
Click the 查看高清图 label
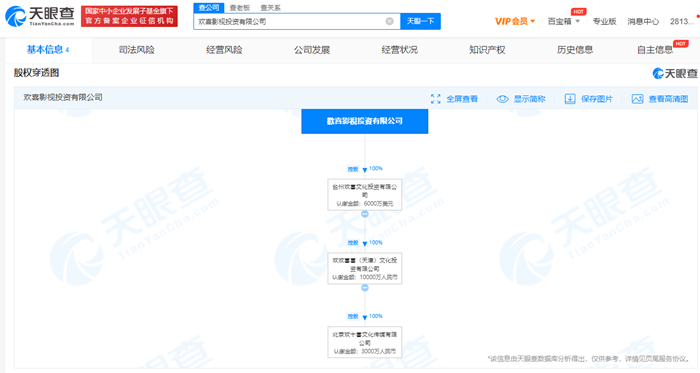(x=668, y=99)
